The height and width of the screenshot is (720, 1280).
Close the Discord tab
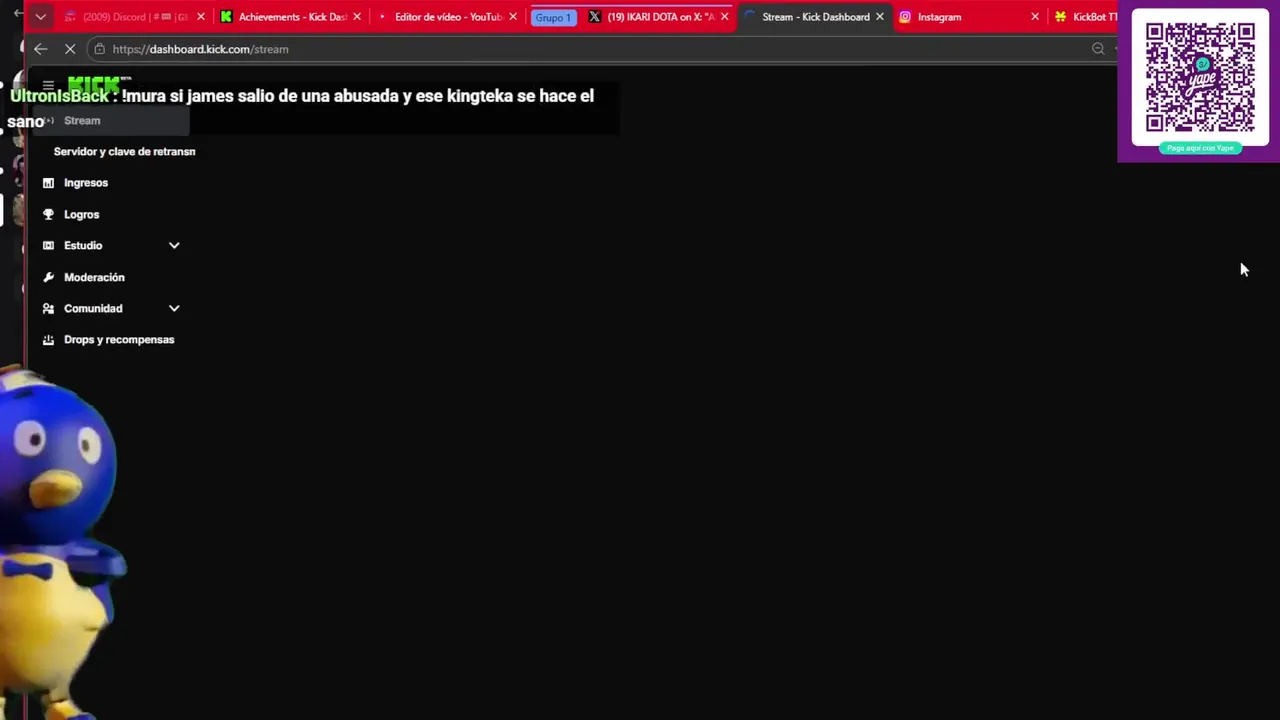(201, 17)
